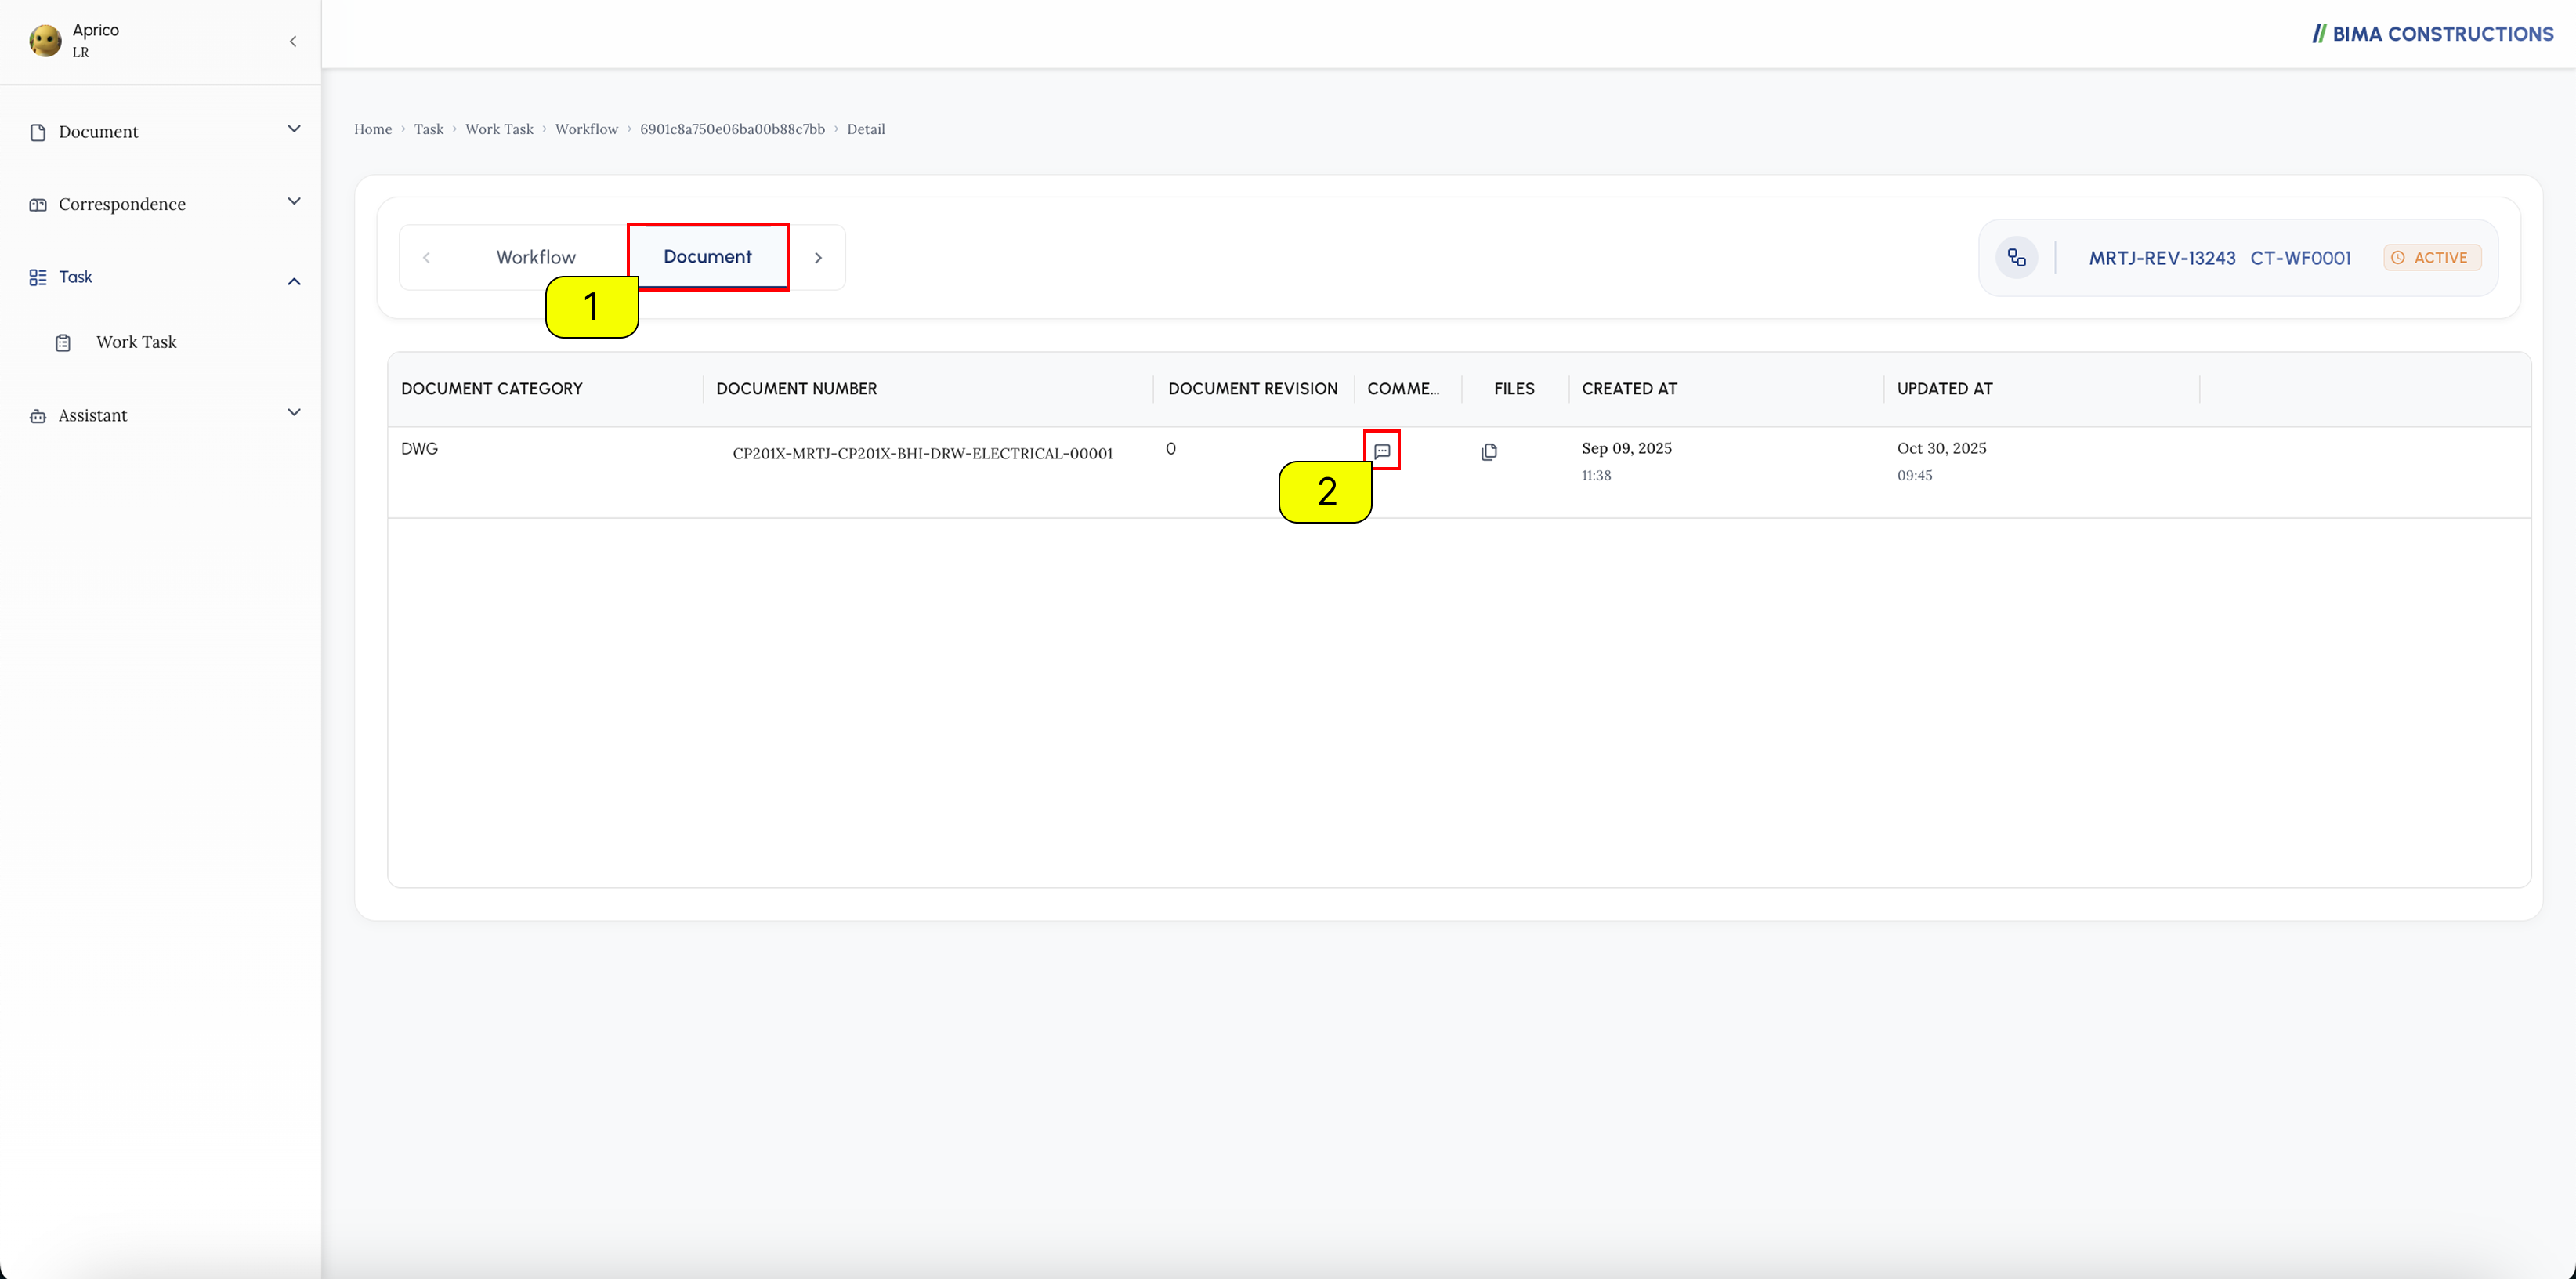Click the Task list icon in sidebar
The height and width of the screenshot is (1279, 2576).
point(38,277)
